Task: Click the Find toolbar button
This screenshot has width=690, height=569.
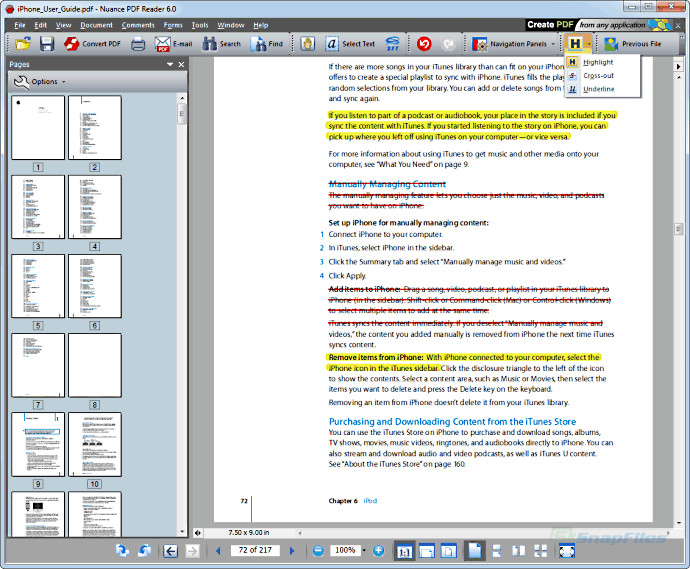Action: [x=267, y=44]
